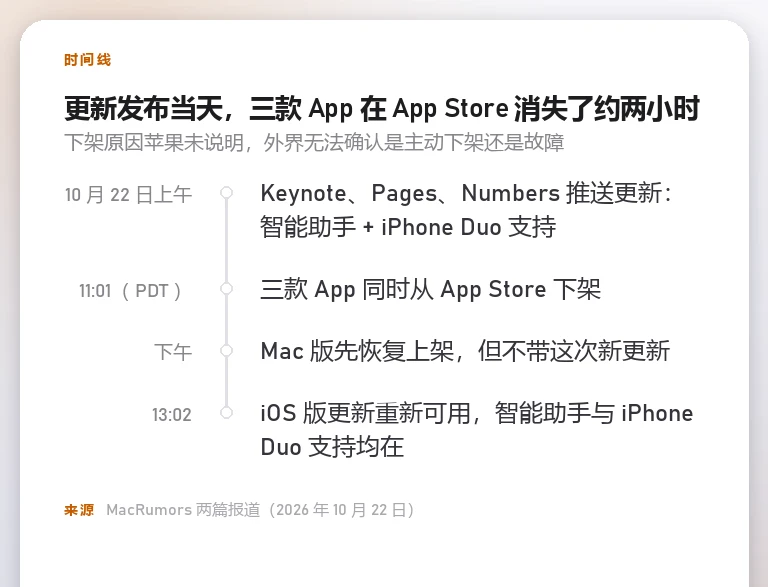Click the subtitle 下架原因苹果未说明
This screenshot has width=768, height=587.
tap(314, 143)
